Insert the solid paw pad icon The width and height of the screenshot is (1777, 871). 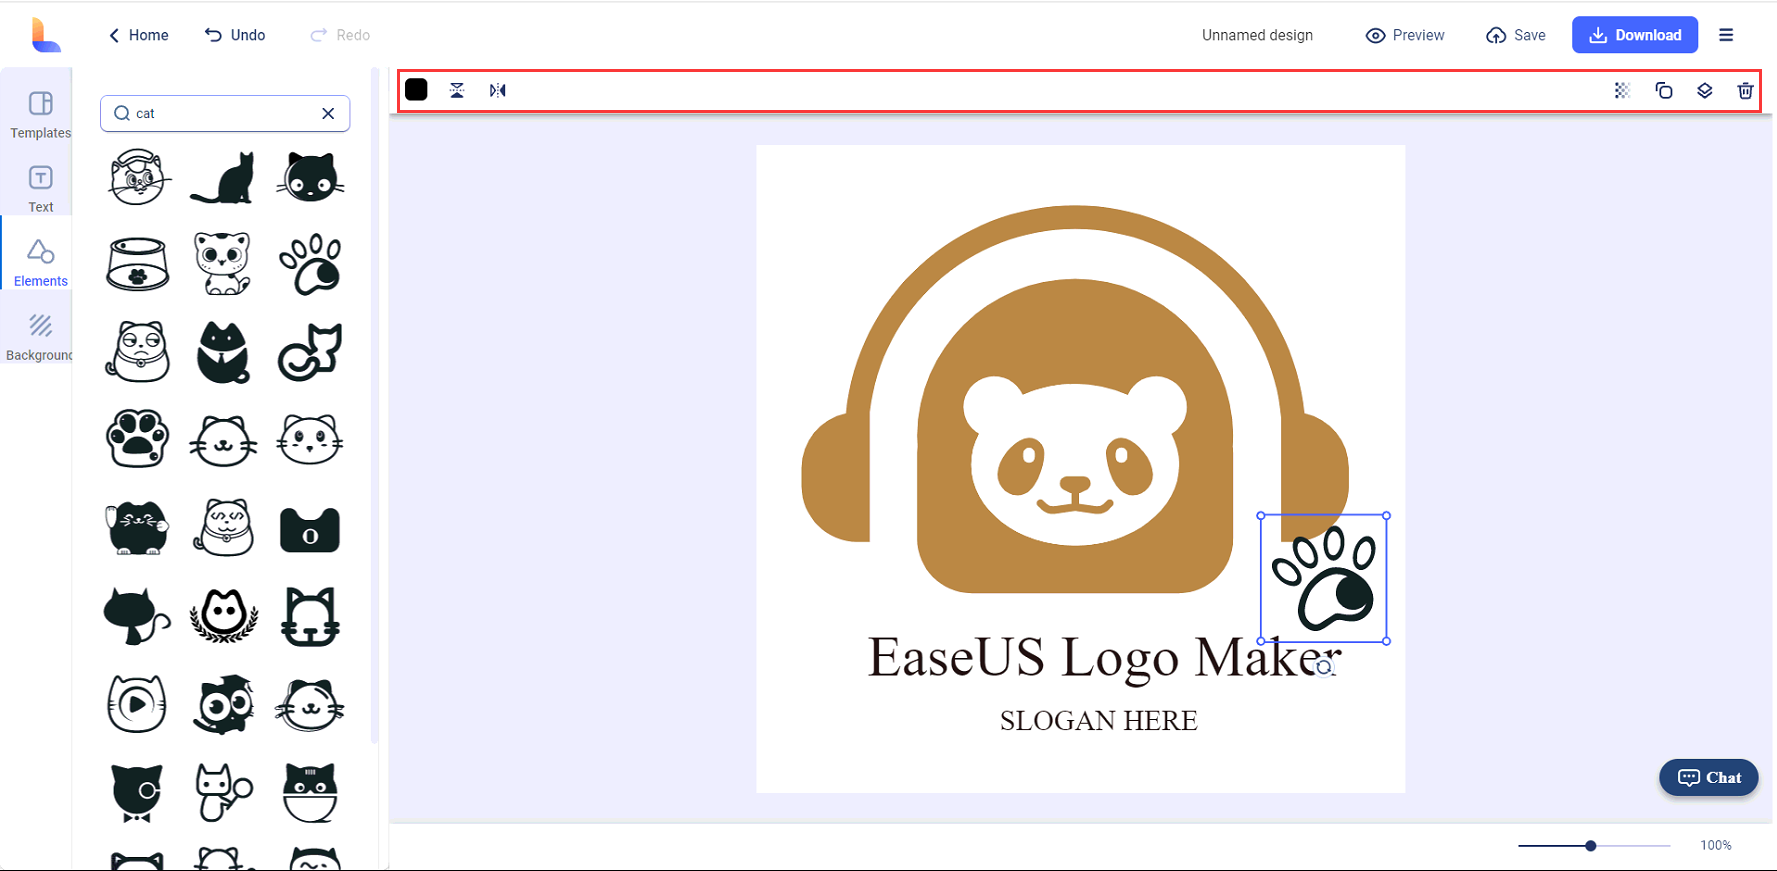(137, 439)
